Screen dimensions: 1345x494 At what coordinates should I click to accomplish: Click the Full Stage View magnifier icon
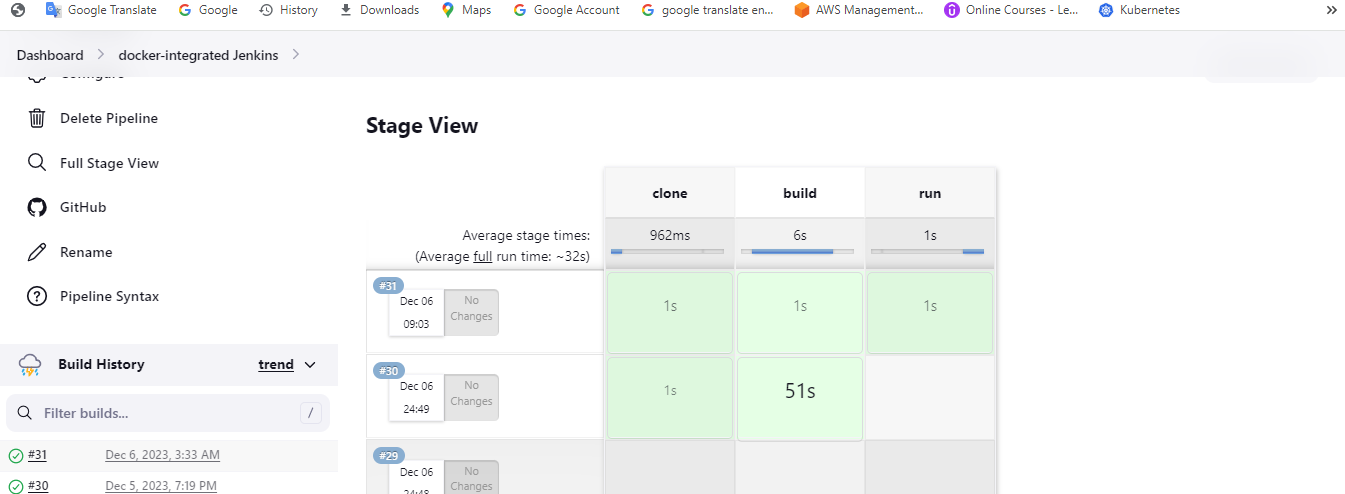(x=37, y=163)
